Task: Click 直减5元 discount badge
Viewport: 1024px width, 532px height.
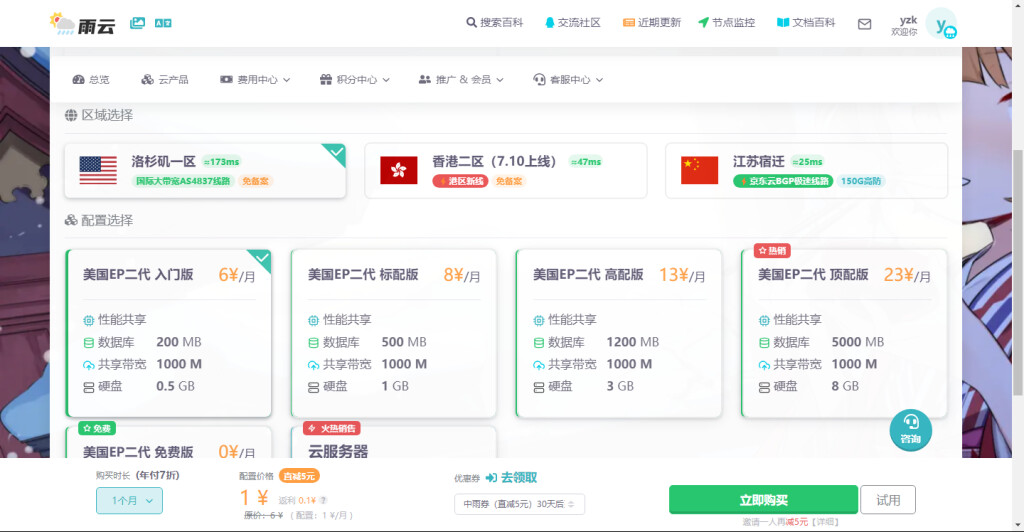Action: pos(299,476)
